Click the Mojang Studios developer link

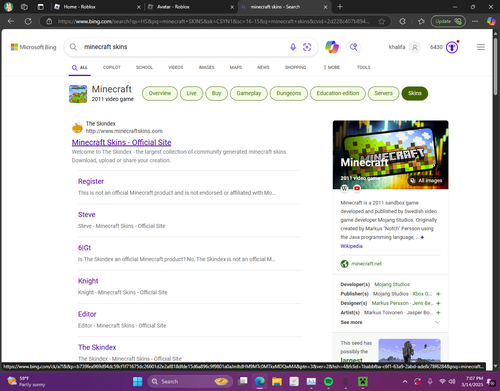392,284
